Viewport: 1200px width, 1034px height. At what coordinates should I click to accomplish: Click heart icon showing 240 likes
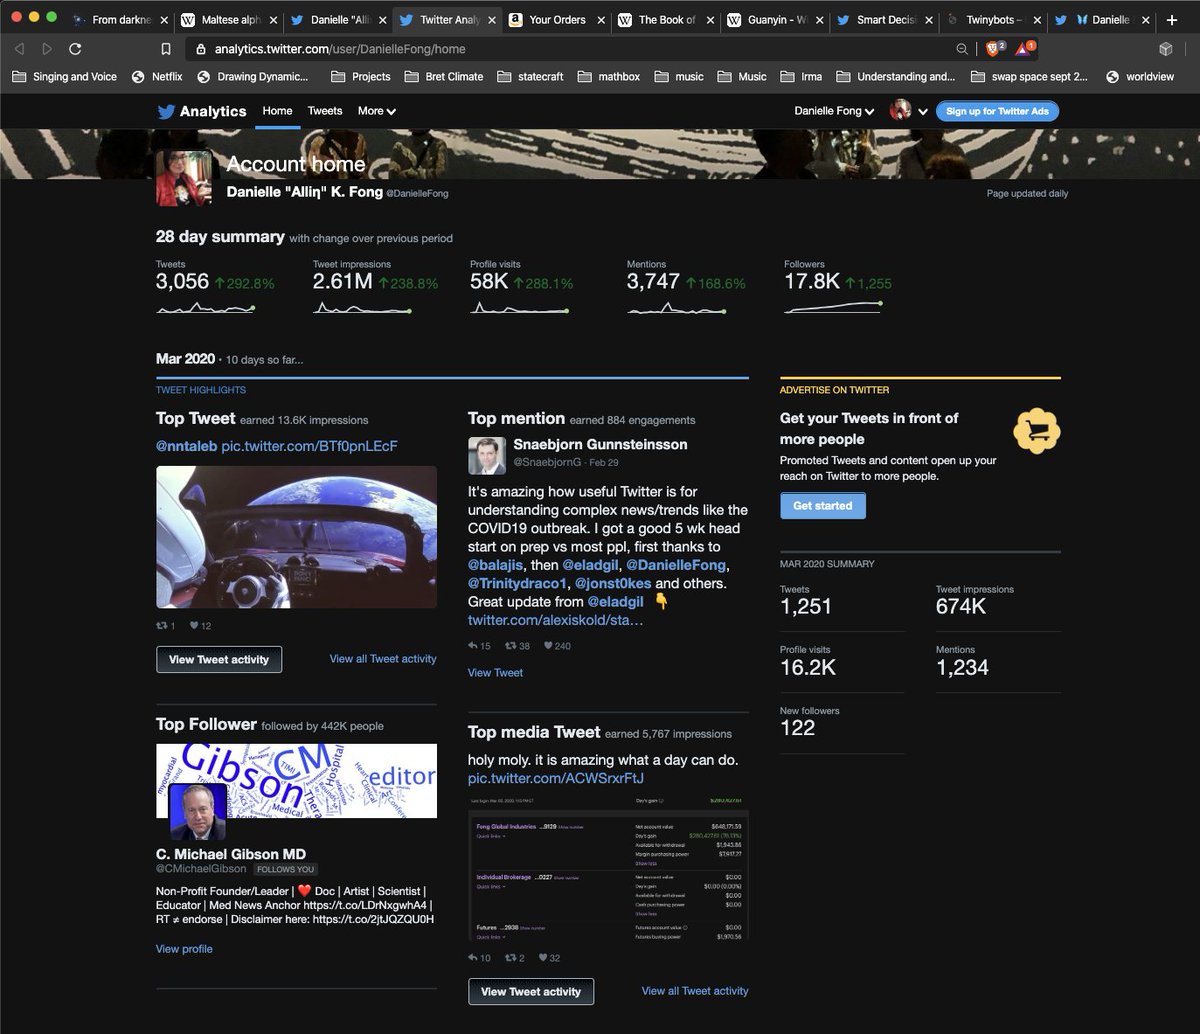[548, 646]
